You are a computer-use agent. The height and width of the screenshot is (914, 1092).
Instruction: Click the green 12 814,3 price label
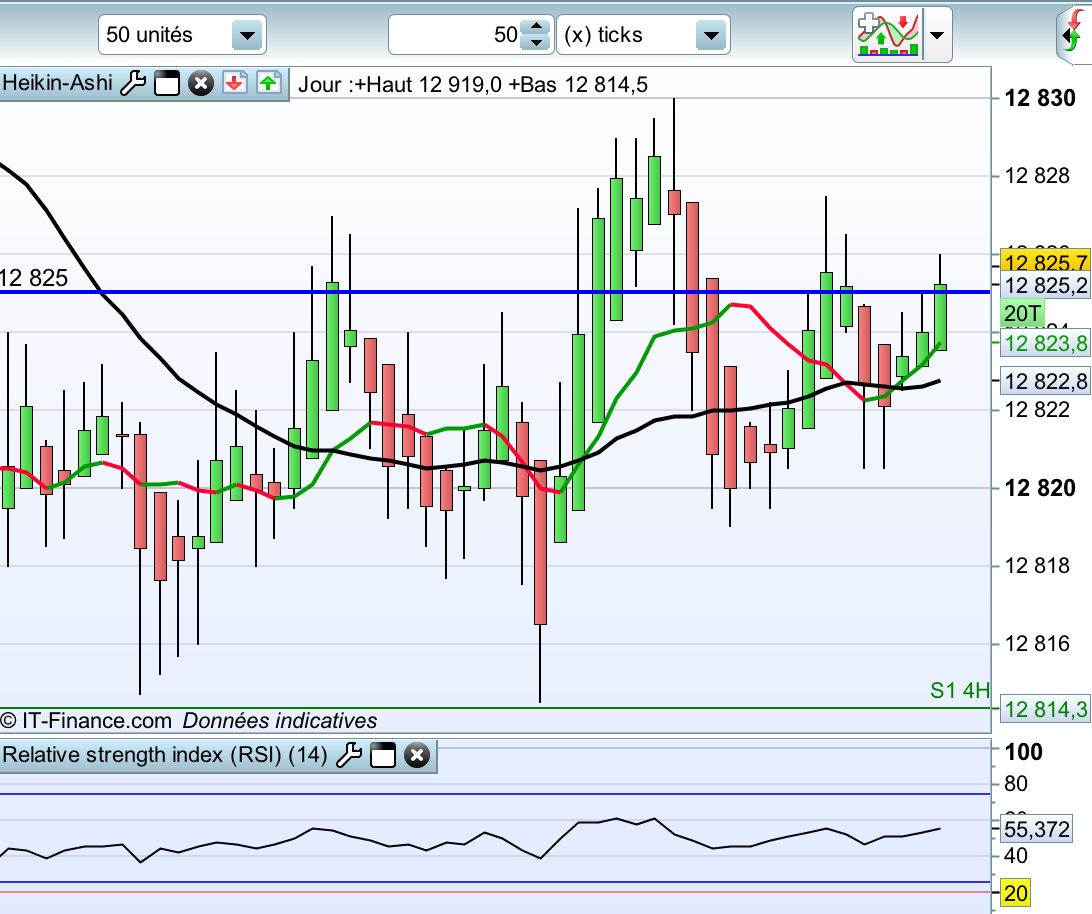[1045, 709]
